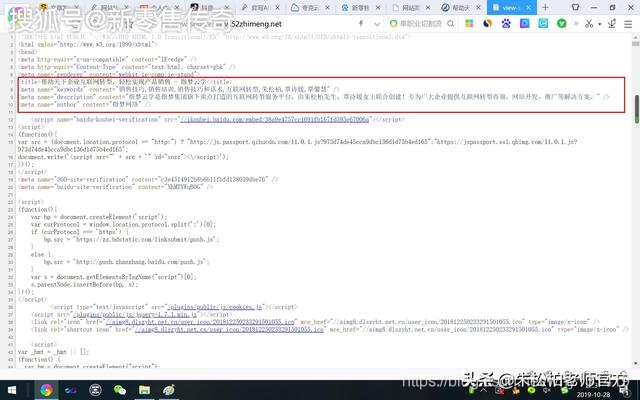The width and height of the screenshot is (640, 400).
Task: Open the browser skin (shirt) icon
Action: 576,7
